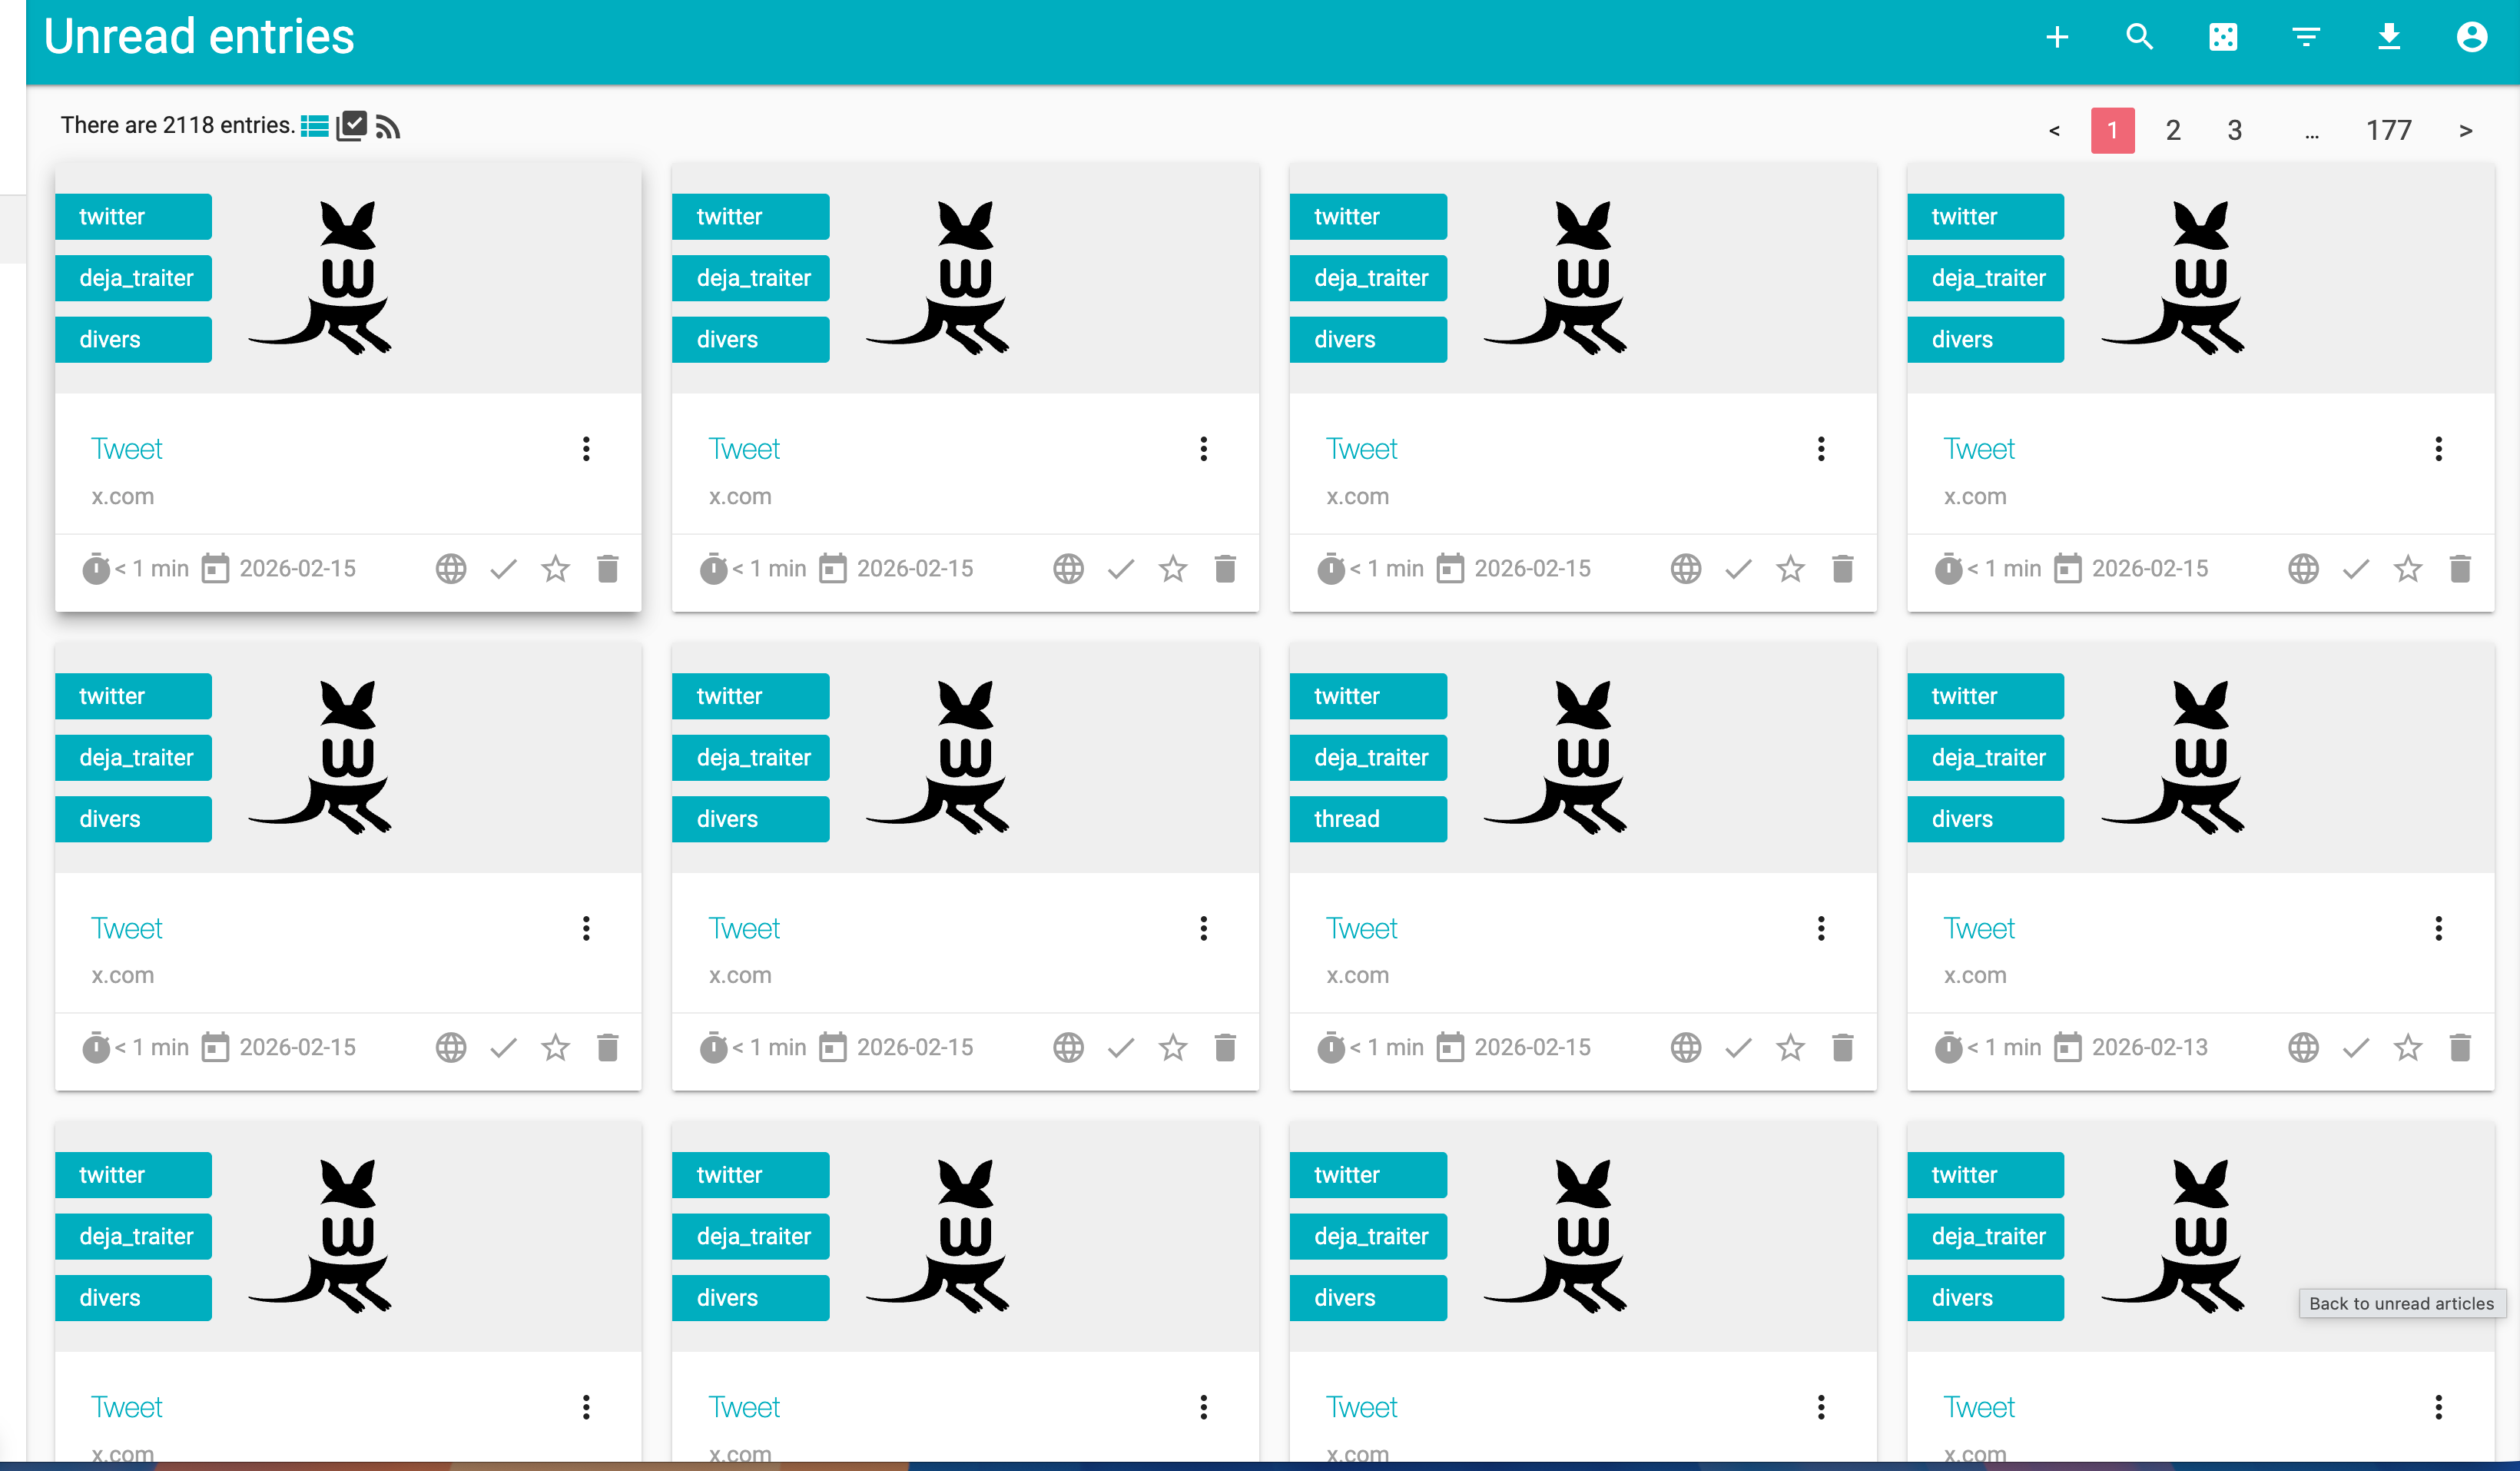Star the card dated 2026-02-13
Image resolution: width=2520 pixels, height=1471 pixels.
[2407, 1048]
